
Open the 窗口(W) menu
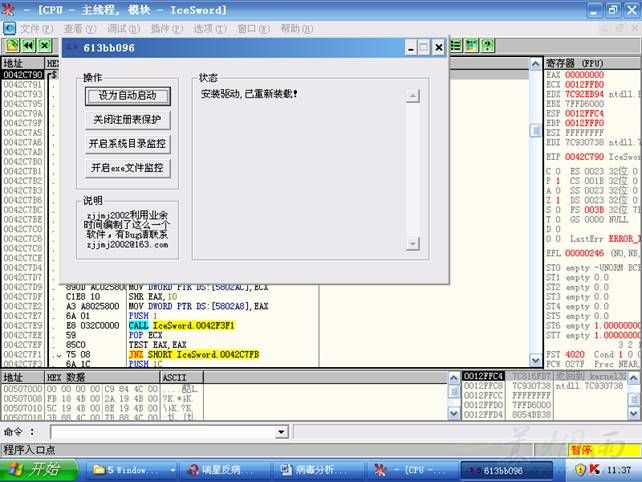click(x=253, y=29)
